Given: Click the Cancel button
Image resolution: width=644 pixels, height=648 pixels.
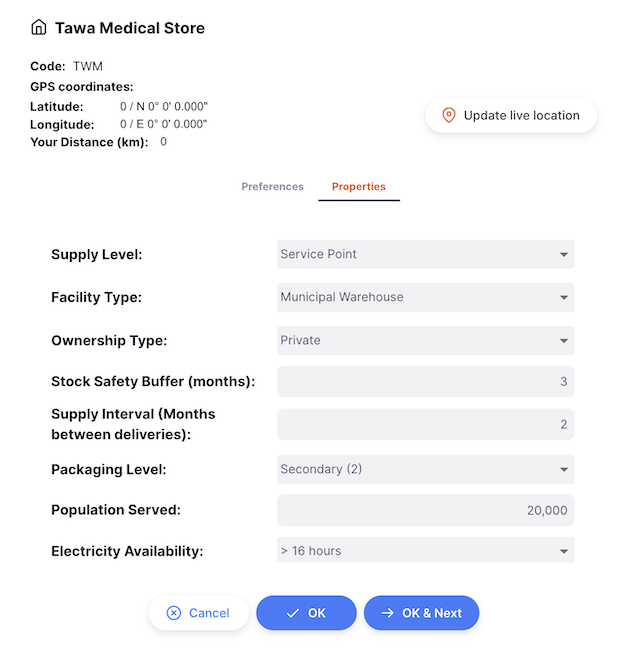Looking at the screenshot, I should point(199,613).
